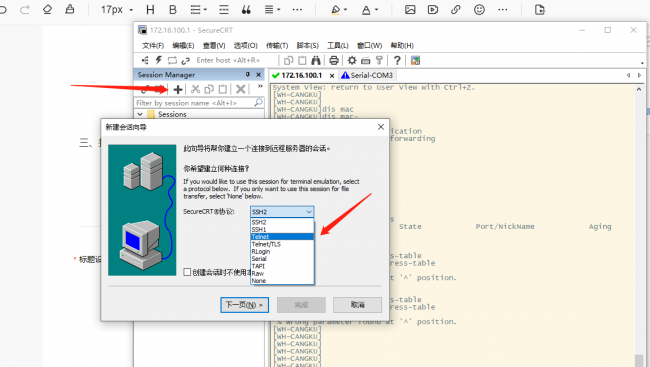This screenshot has width=650, height=367.
Task: Close the 172.16.100.1 tab
Action: click(x=332, y=75)
